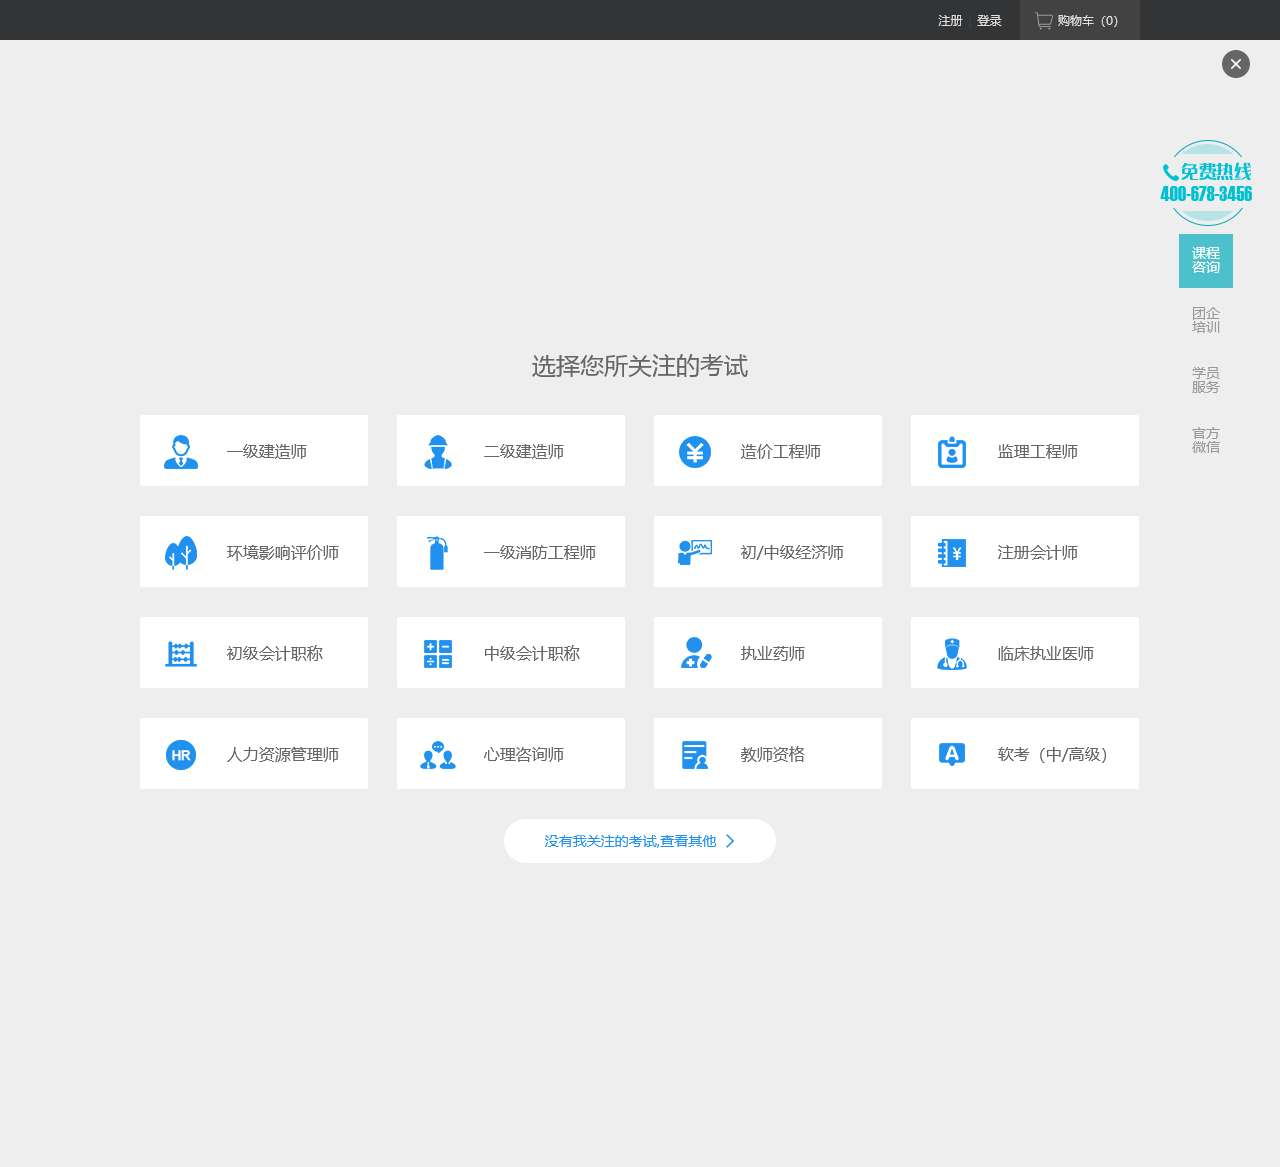Screen dimensions: 1280x1167
Task: Click the 初/中级经济师 presenter icon
Action: coord(695,553)
